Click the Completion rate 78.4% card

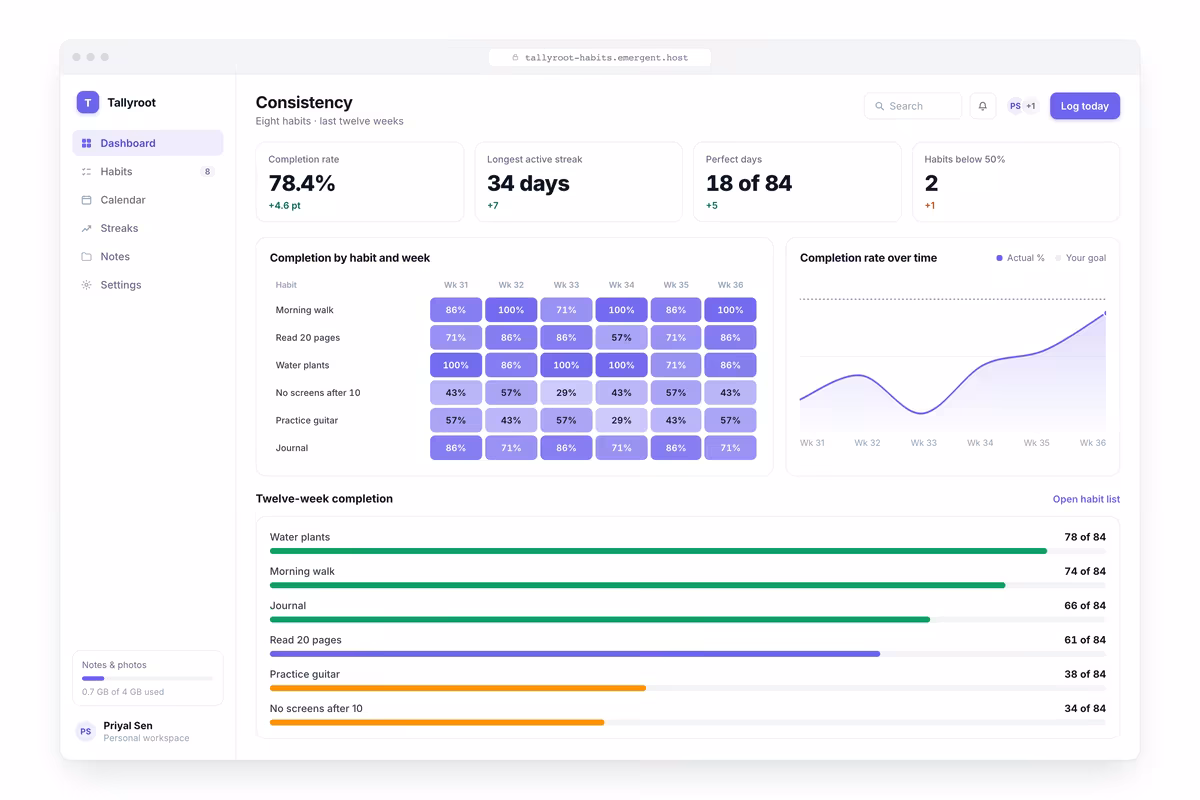(360, 182)
